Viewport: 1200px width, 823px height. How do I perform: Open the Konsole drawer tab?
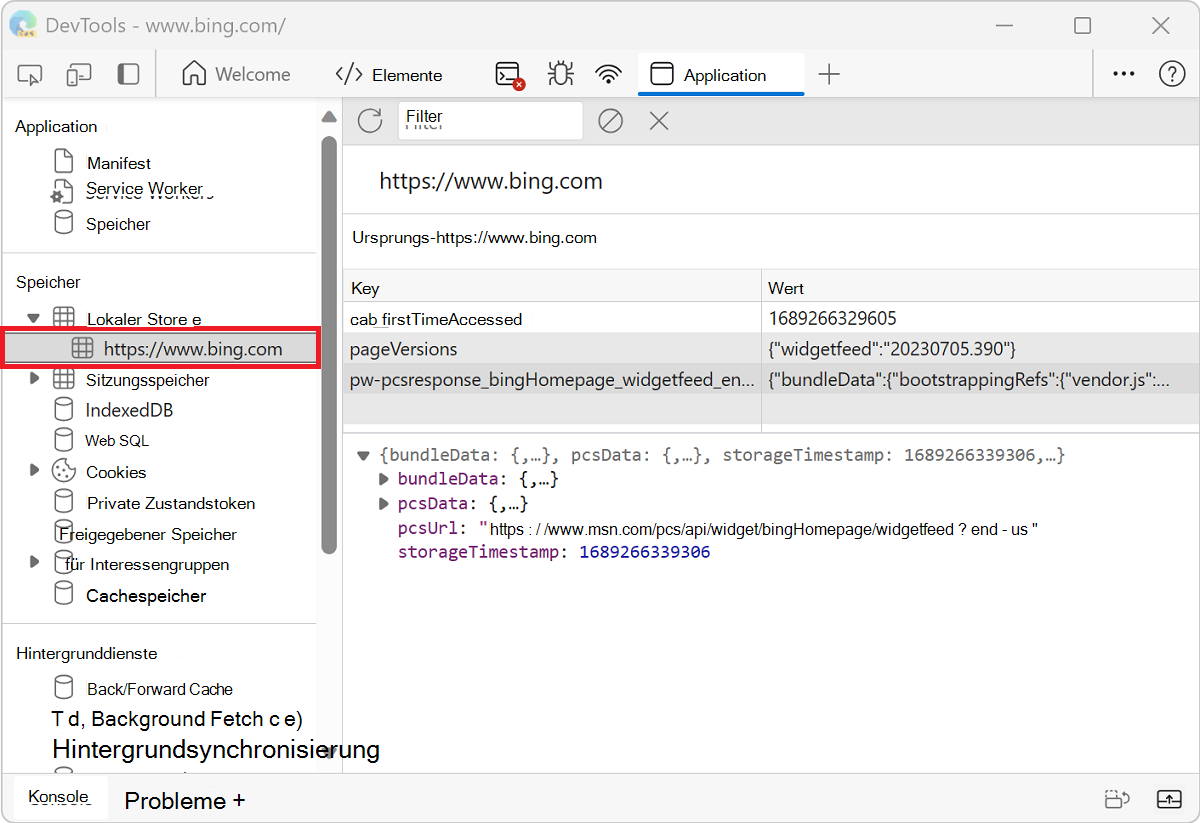59,796
